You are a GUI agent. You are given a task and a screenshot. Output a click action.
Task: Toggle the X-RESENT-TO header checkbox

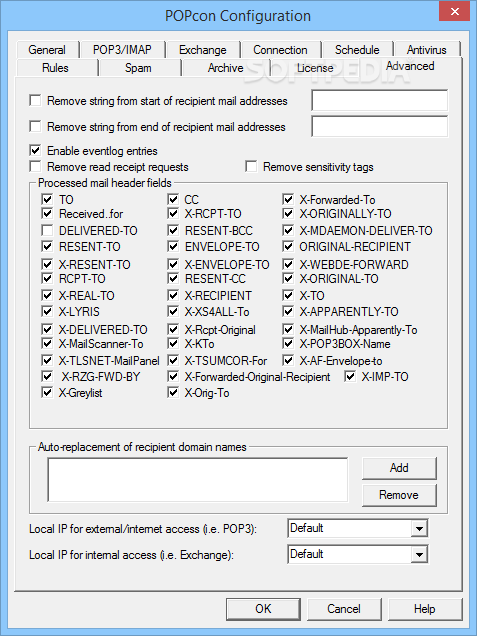pos(47,264)
